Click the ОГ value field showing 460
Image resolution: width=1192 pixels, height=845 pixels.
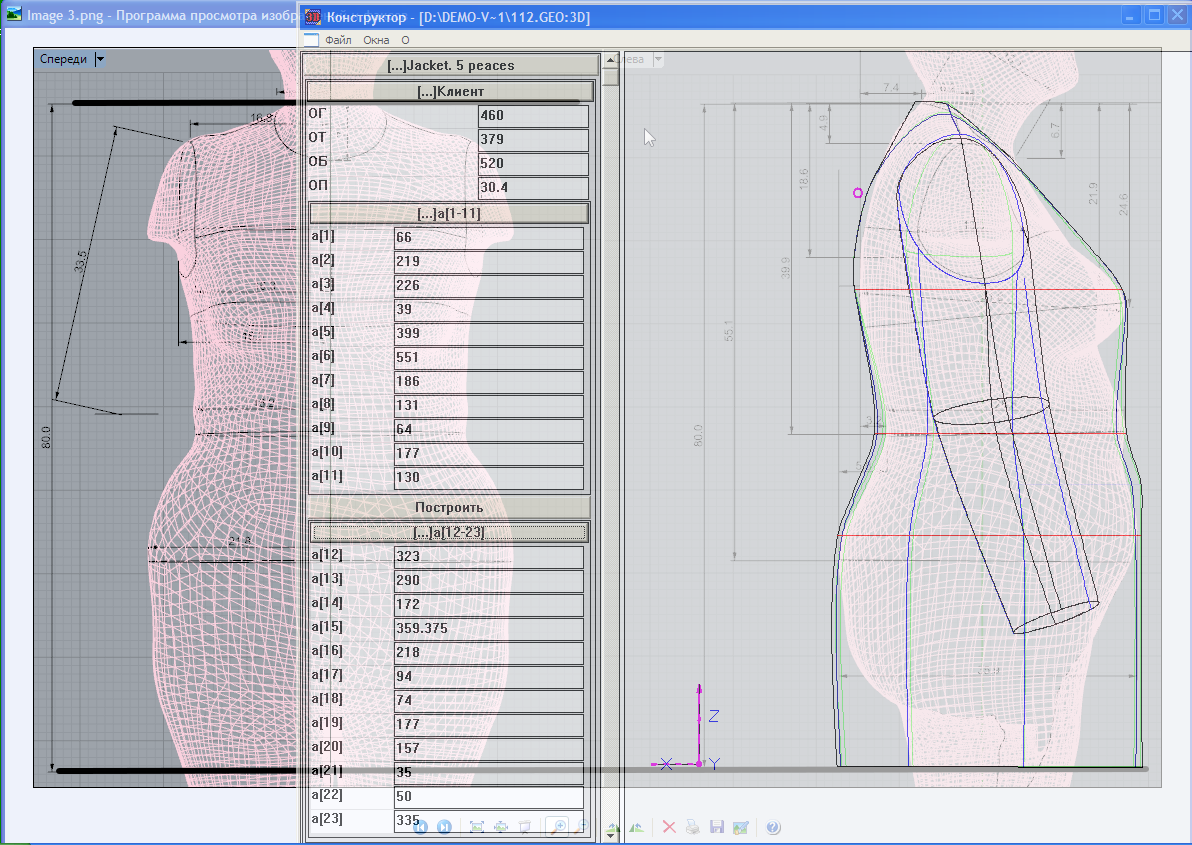click(532, 116)
